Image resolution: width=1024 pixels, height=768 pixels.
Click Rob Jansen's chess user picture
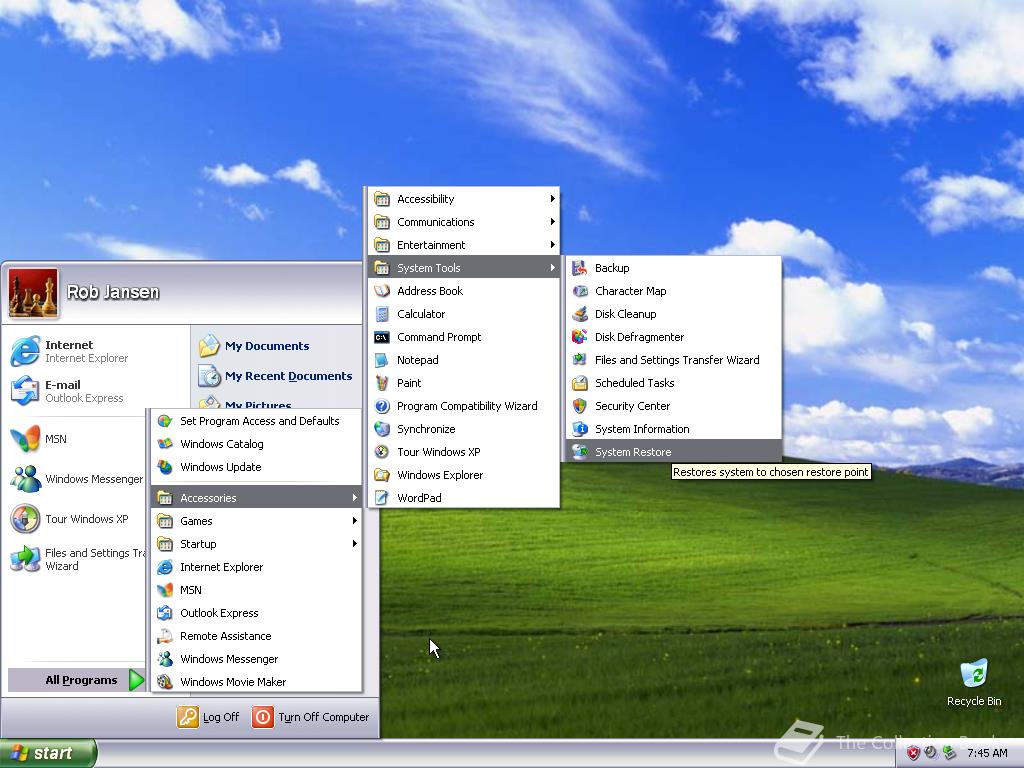click(x=33, y=293)
